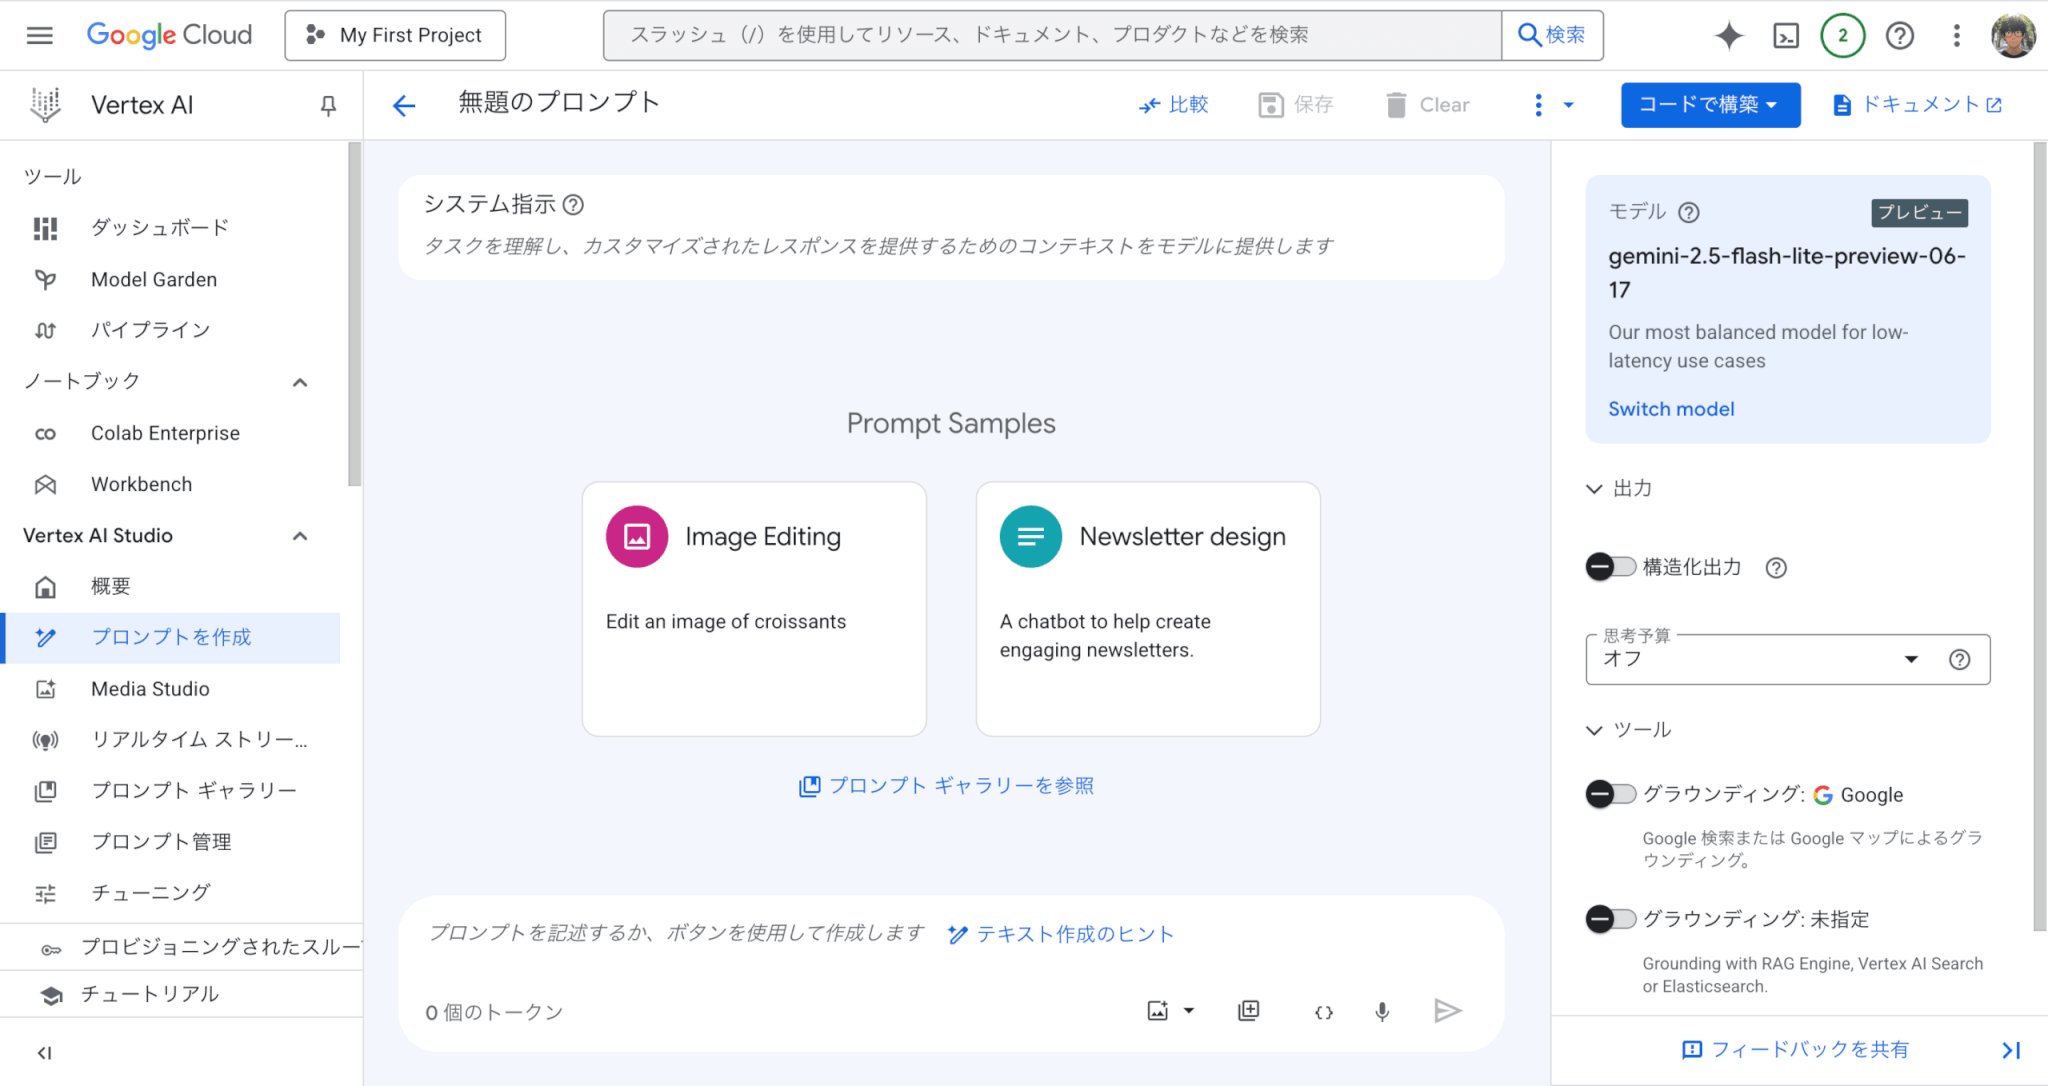
Task: Collapse the right settings panel
Action: (2011, 1050)
